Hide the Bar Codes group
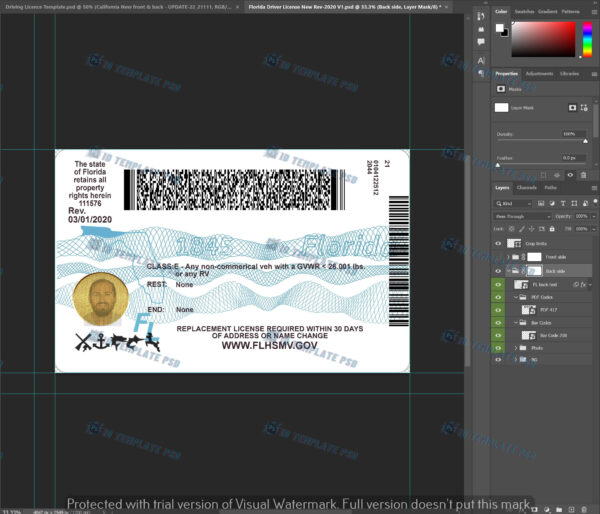This screenshot has width=600, height=514. click(498, 323)
